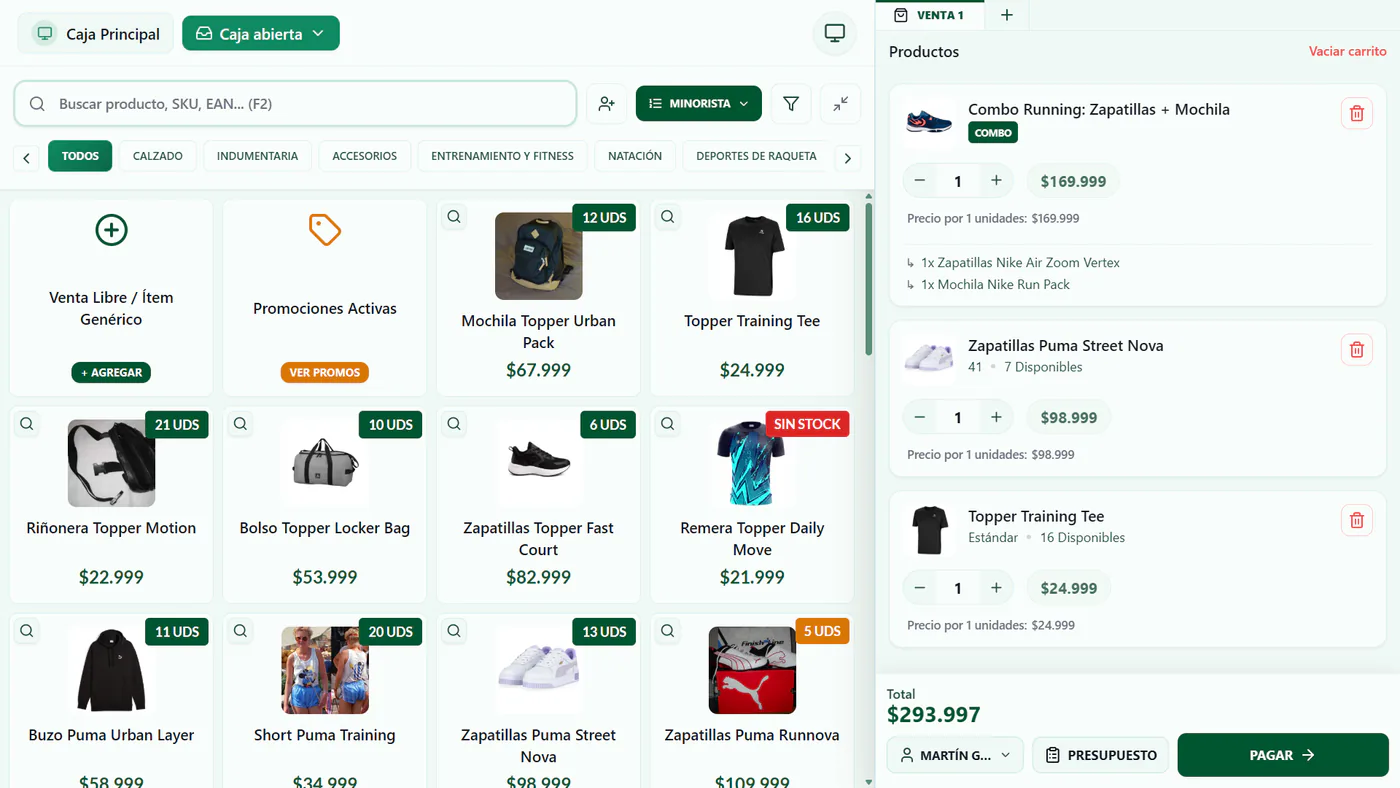The height and width of the screenshot is (788, 1400).
Task: Increase quantity of Combo Running
Action: [996, 181]
